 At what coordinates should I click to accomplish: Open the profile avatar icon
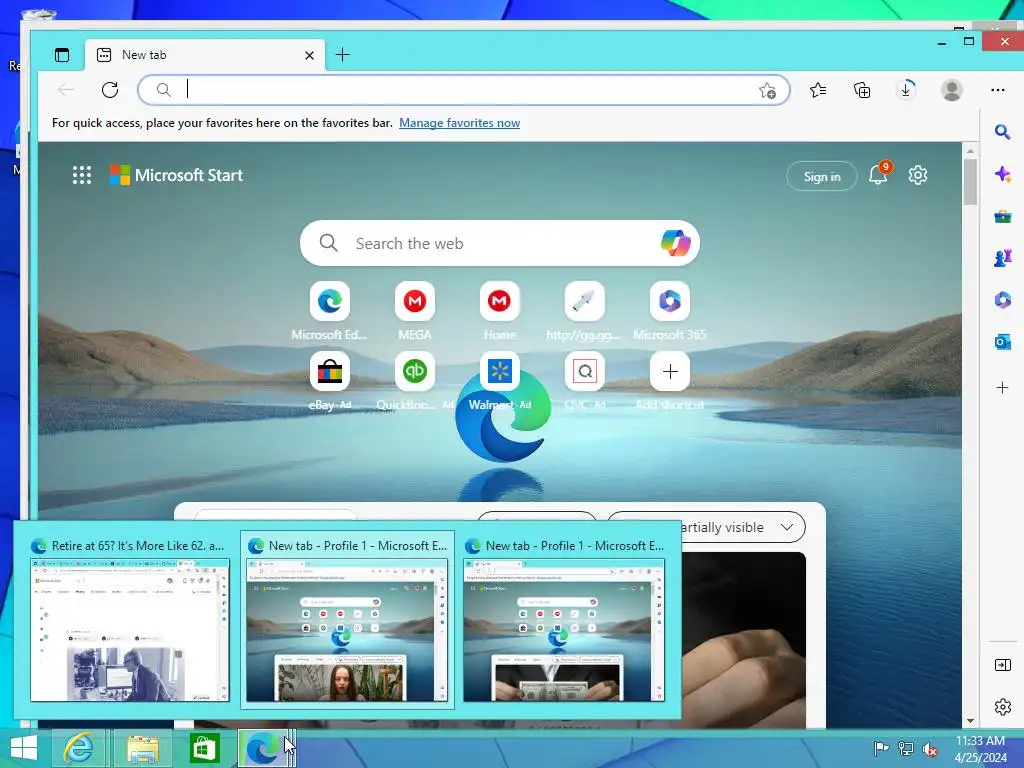(952, 90)
